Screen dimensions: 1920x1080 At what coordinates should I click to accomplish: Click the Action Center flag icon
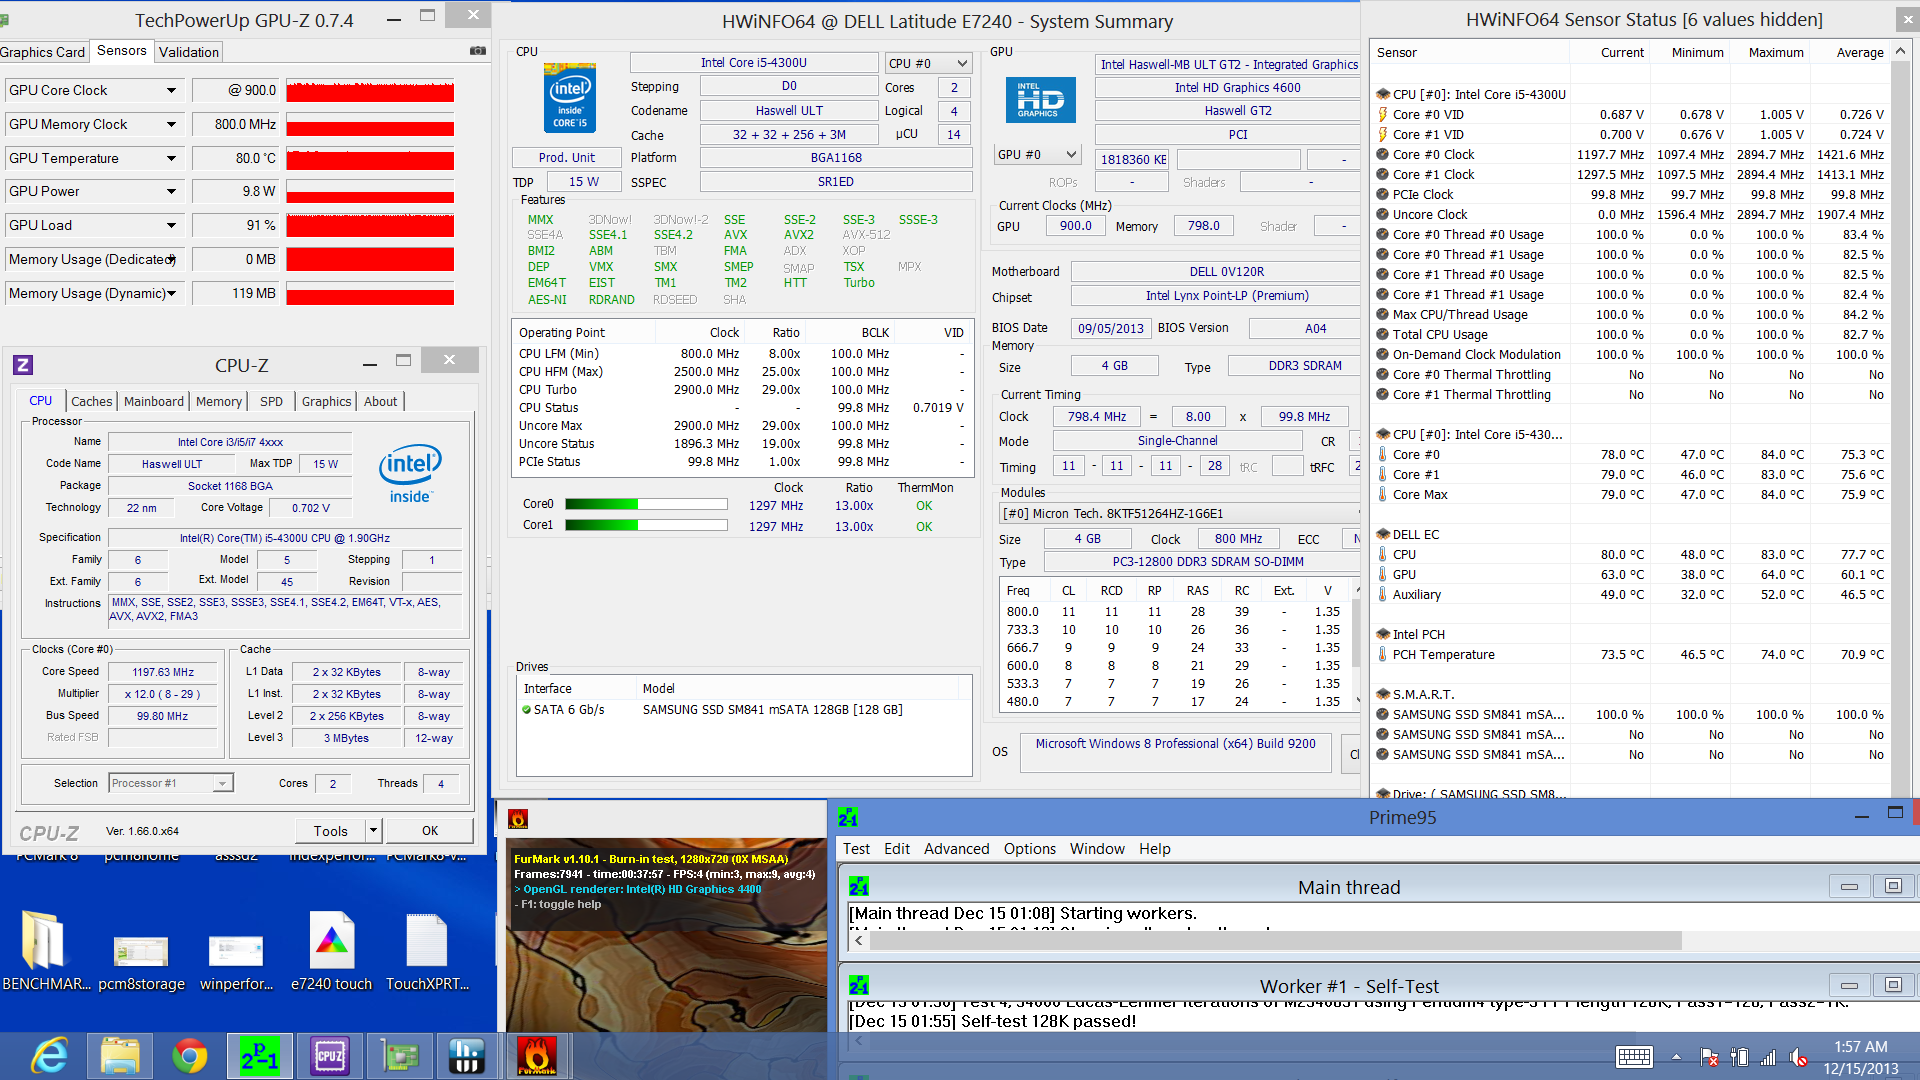1710,1057
